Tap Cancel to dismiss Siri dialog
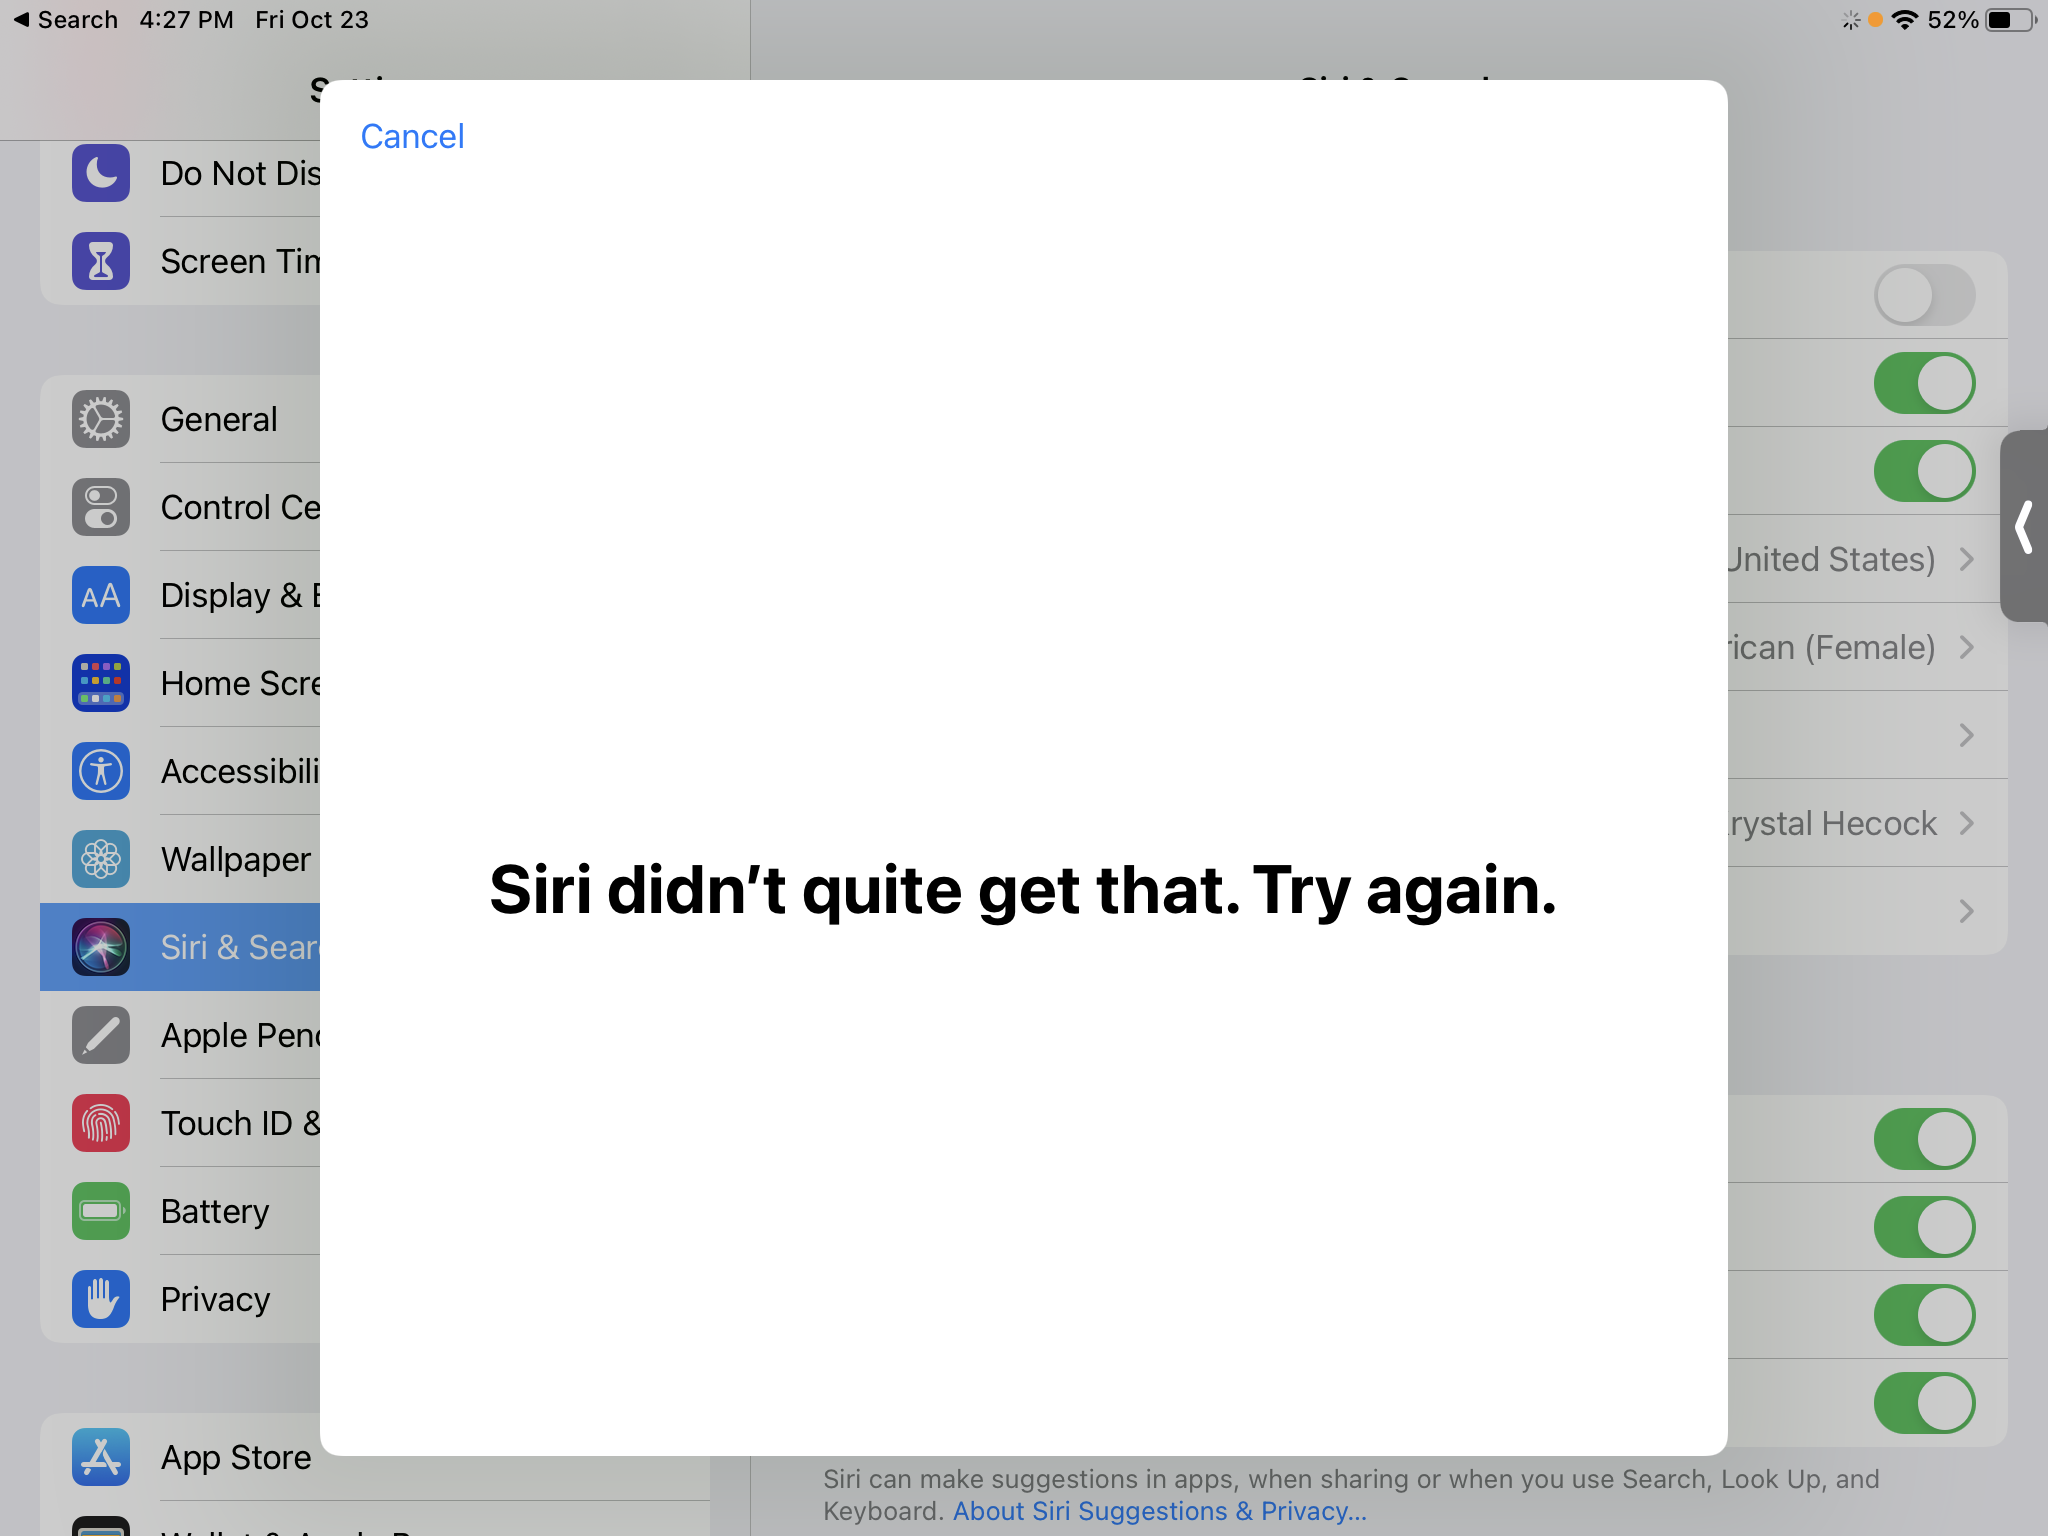Viewport: 2048px width, 1536px height. point(411,136)
